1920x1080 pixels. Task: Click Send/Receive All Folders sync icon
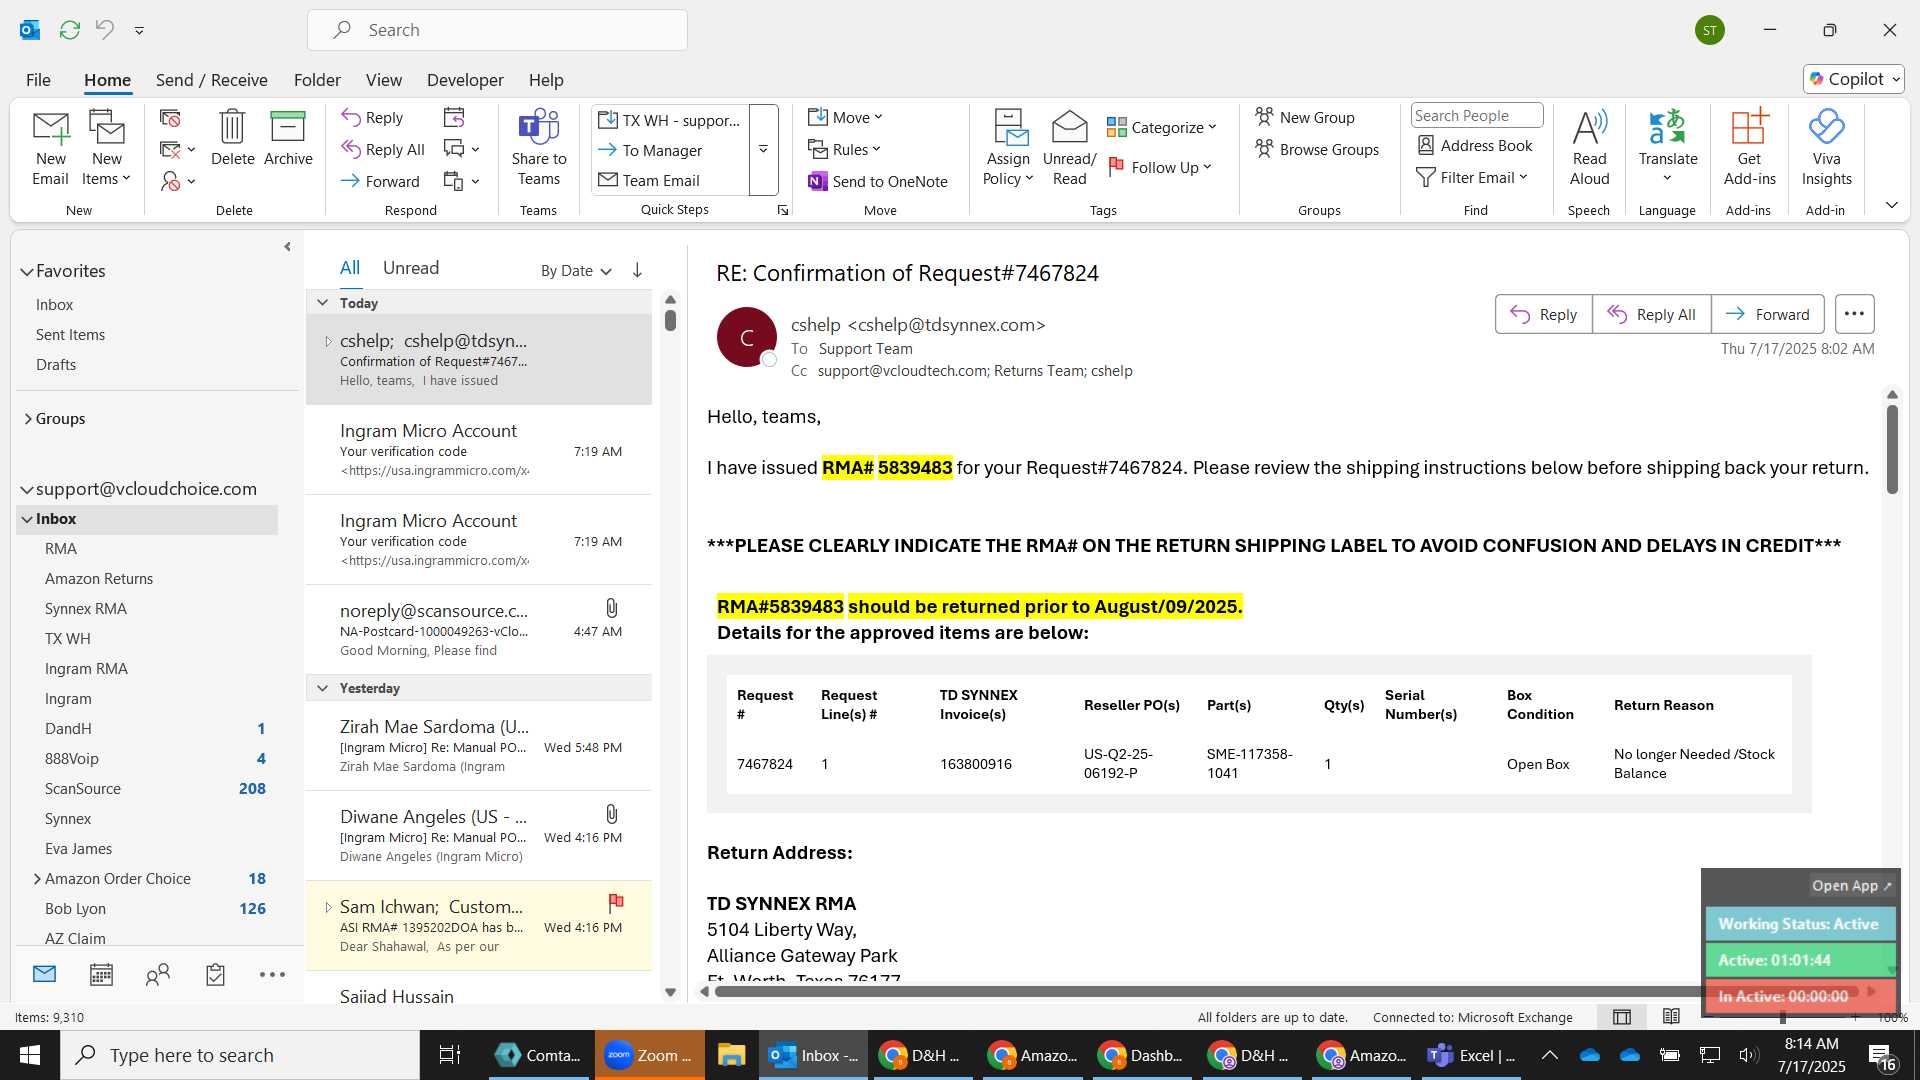69,30
